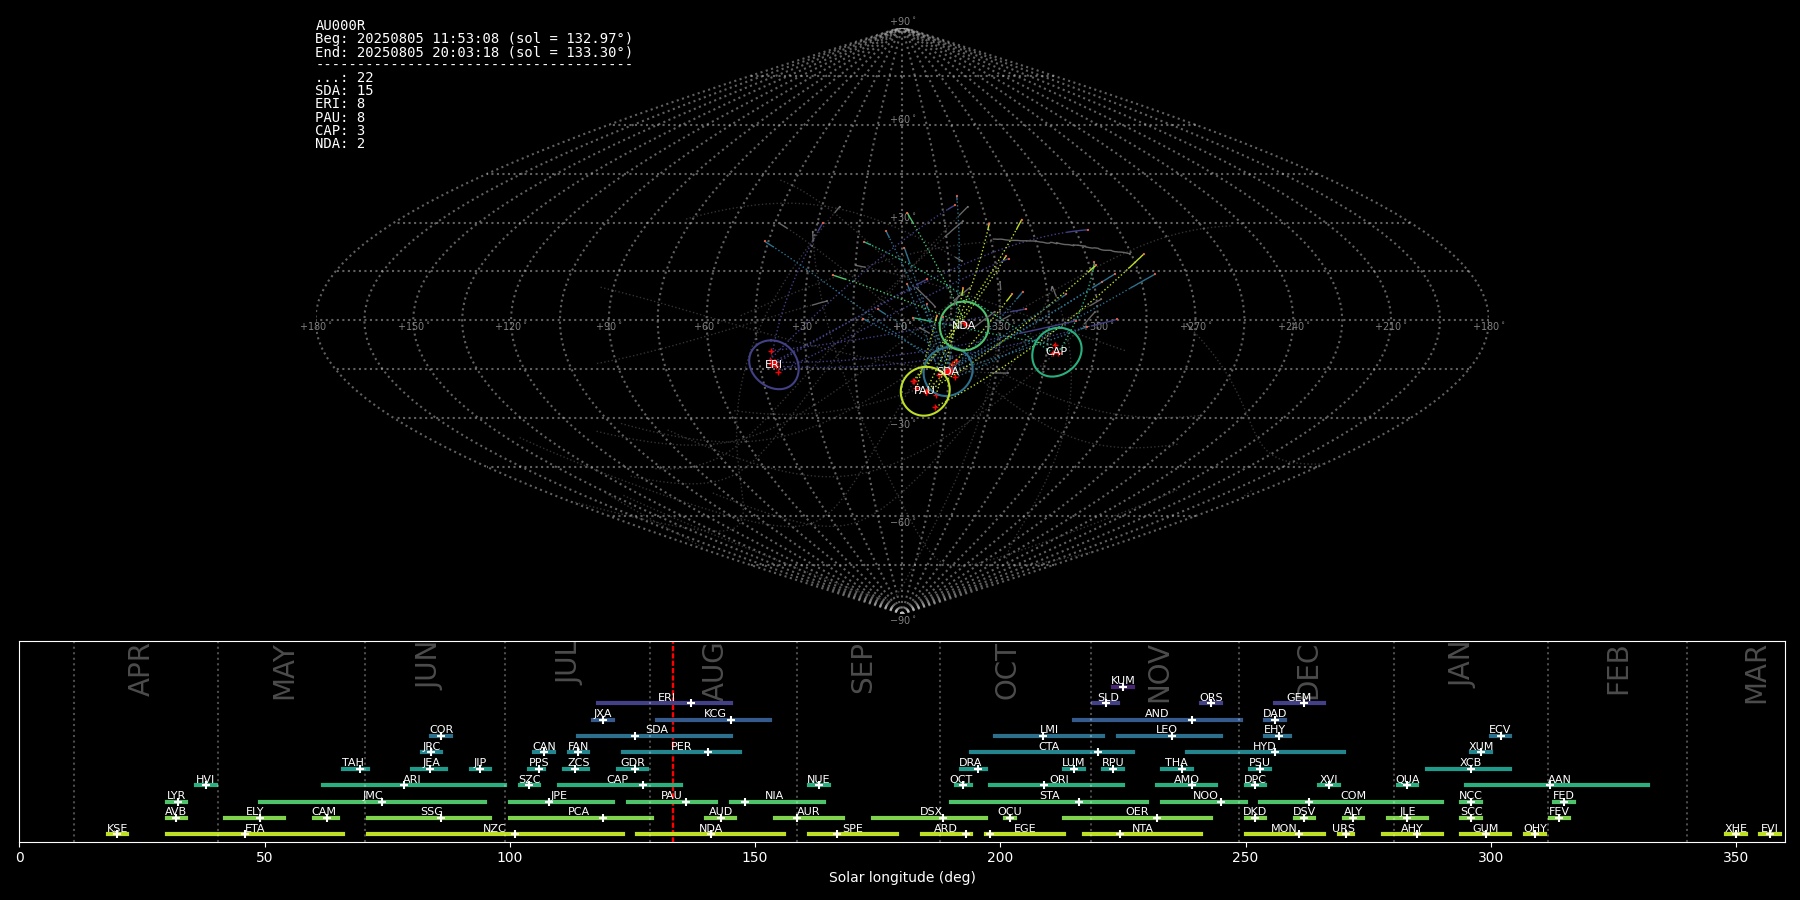Click the sporadic count line '...: 22'
The image size is (1800, 900).
point(344,78)
